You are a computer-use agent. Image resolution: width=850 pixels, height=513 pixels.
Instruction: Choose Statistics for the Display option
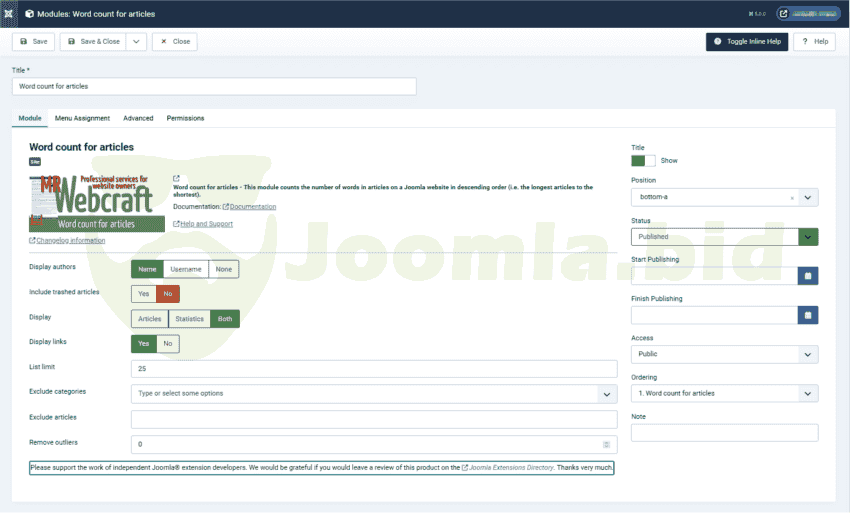(x=188, y=319)
